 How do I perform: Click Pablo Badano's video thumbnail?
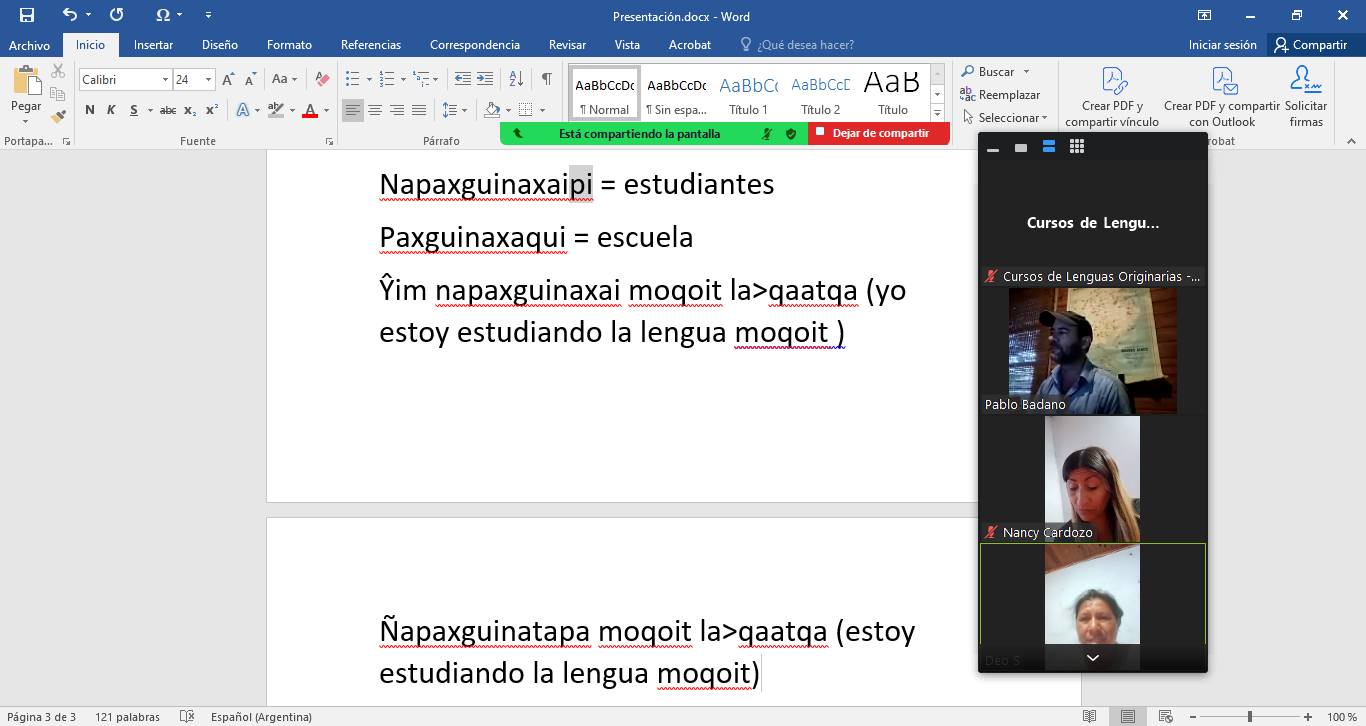[1092, 350]
